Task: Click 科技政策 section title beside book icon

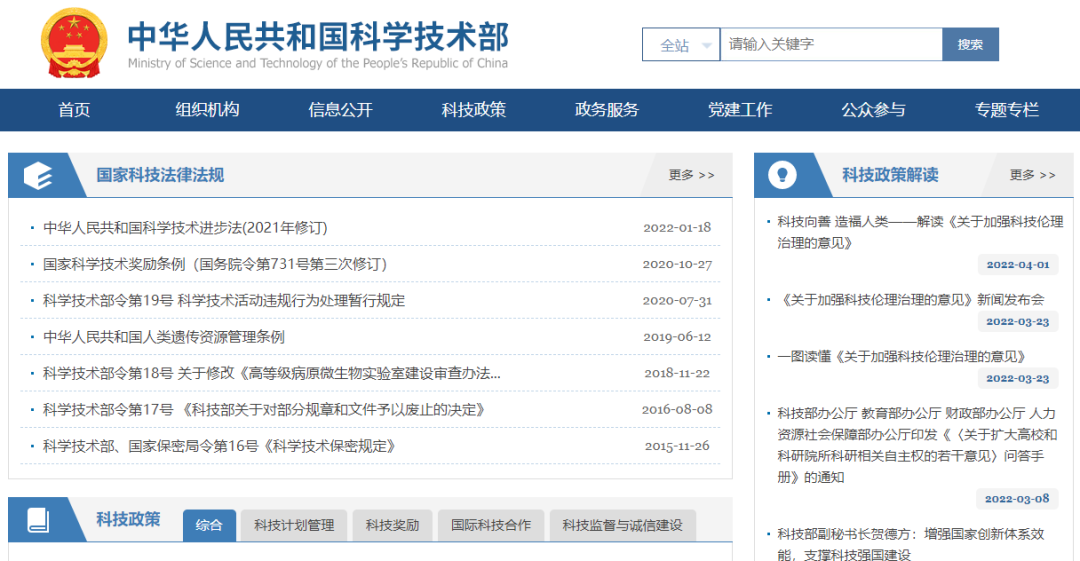Action: [128, 519]
